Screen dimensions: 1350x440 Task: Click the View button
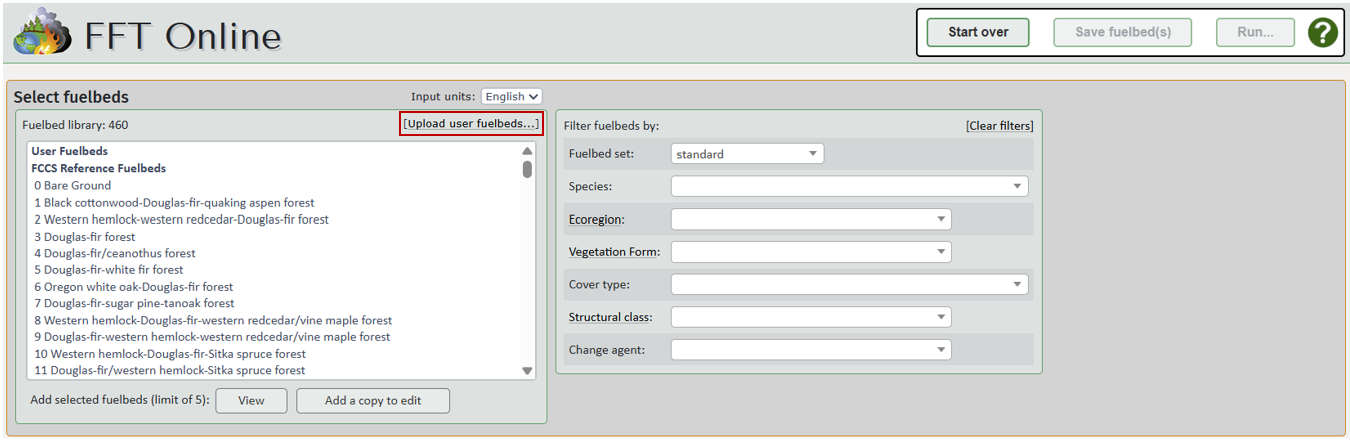[x=251, y=400]
